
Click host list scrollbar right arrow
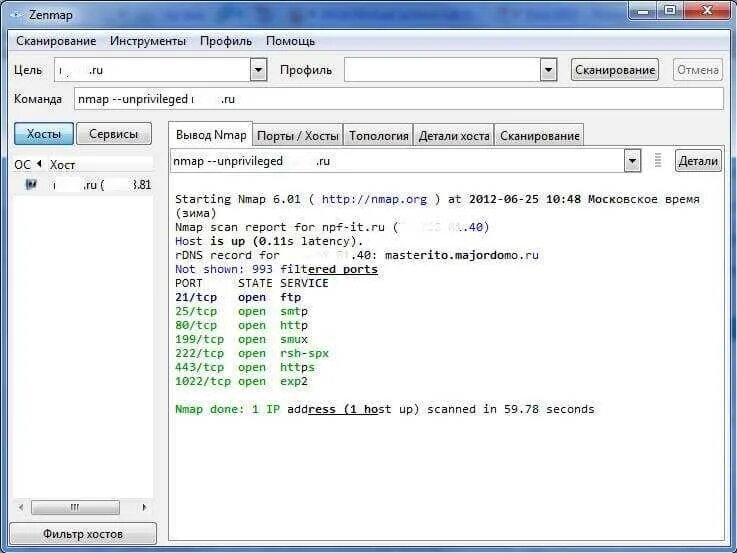pyautogui.click(x=144, y=507)
